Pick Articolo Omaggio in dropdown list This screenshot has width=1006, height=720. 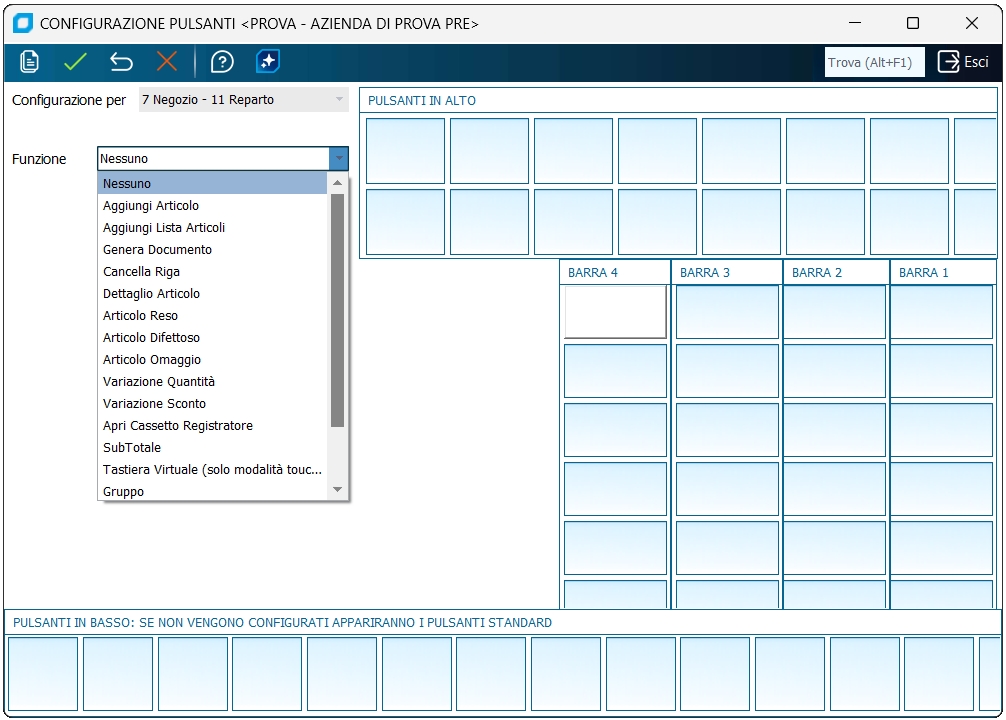[x=152, y=360]
